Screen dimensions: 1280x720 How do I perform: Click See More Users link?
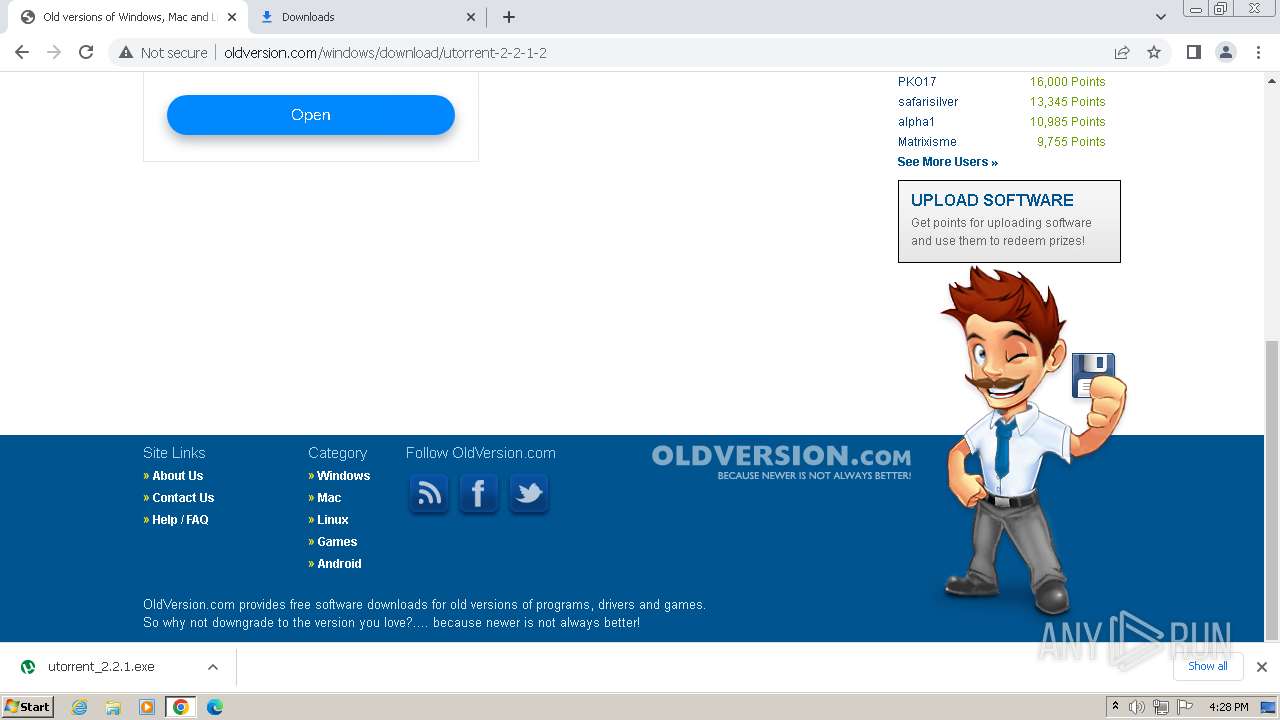[947, 162]
